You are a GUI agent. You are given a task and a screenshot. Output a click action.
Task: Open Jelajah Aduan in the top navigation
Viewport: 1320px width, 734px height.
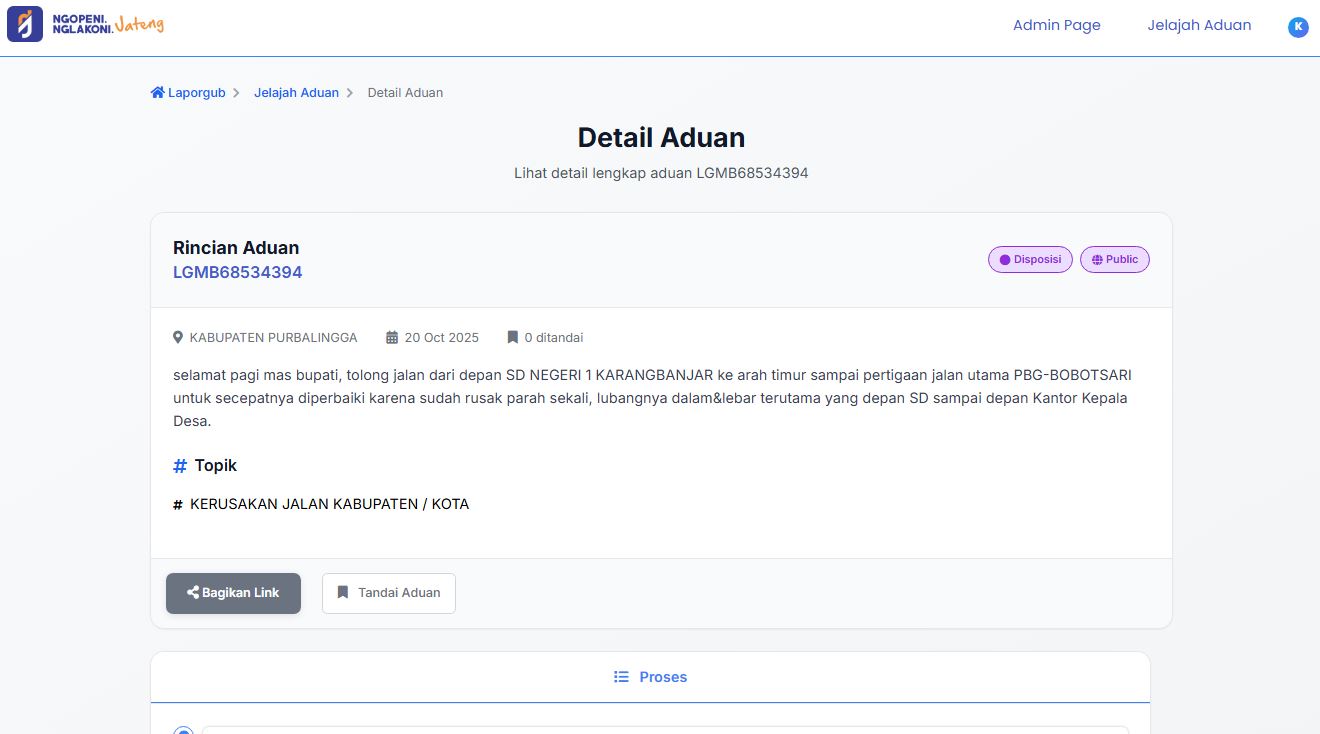click(1199, 25)
